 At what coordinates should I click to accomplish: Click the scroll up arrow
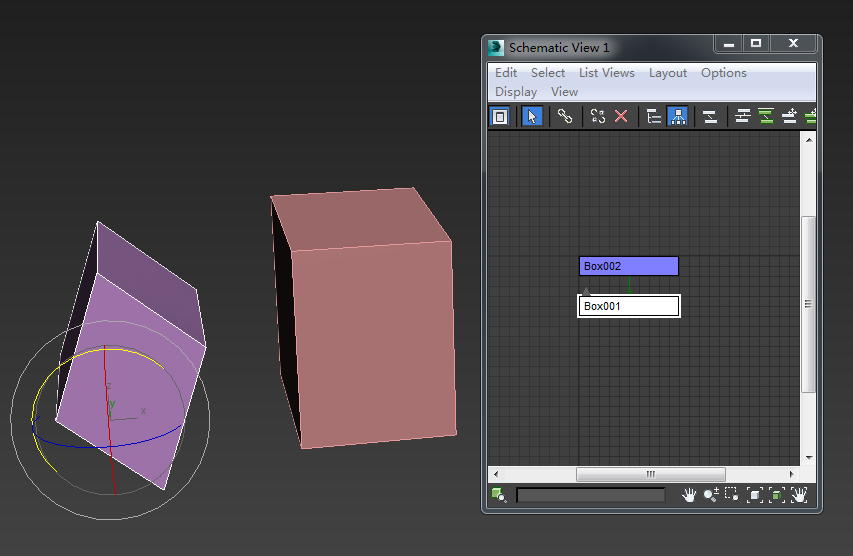[809, 140]
